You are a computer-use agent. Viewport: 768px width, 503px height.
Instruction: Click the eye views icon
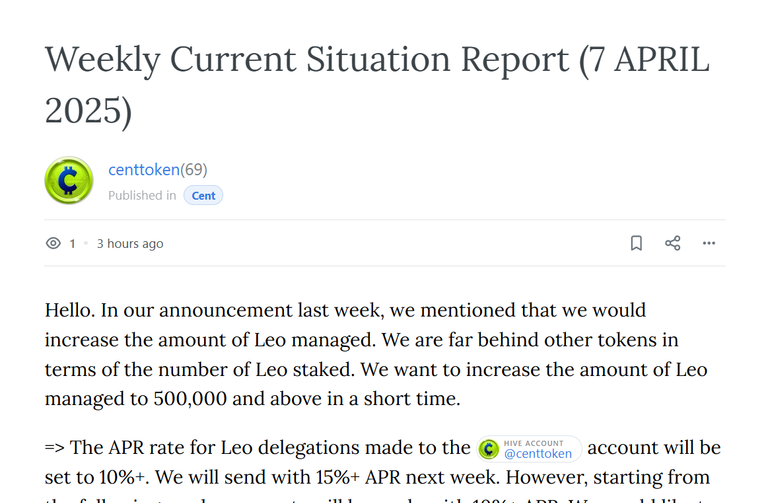(53, 243)
